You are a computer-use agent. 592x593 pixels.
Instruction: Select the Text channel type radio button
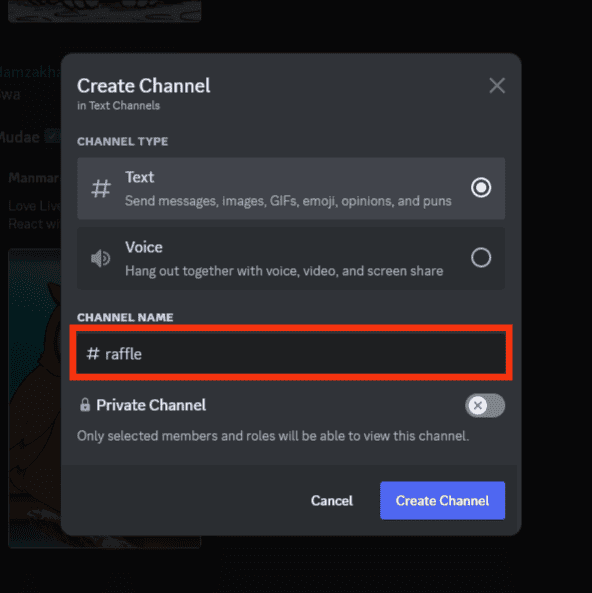click(481, 188)
